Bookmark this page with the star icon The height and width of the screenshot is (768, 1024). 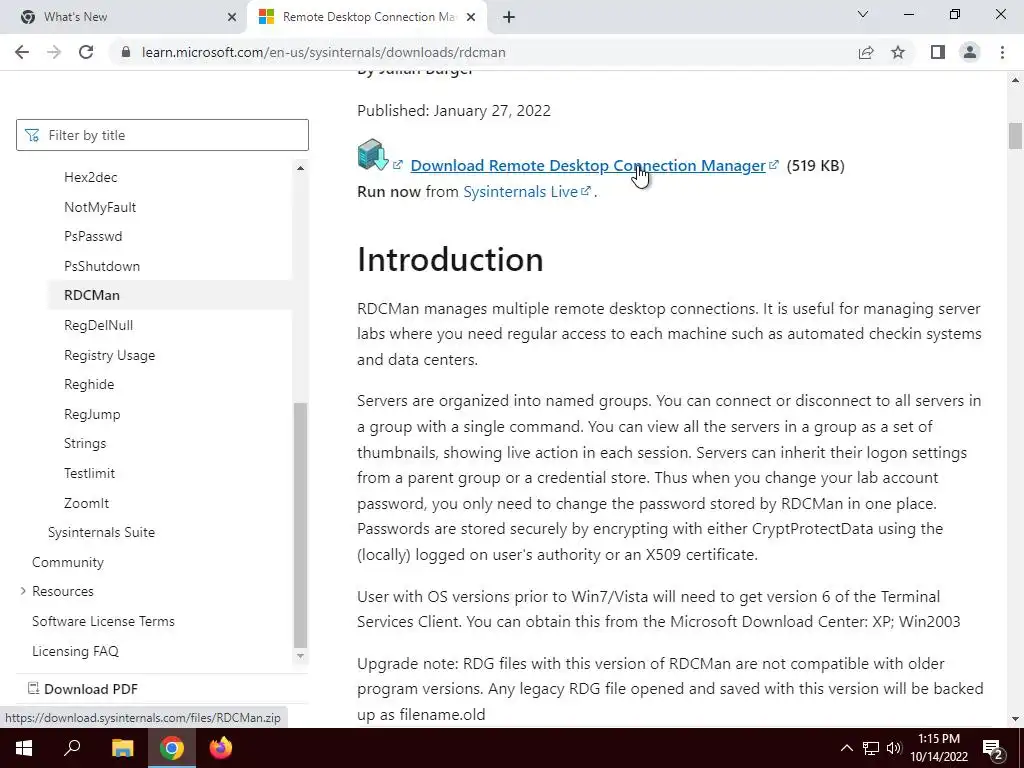click(898, 52)
